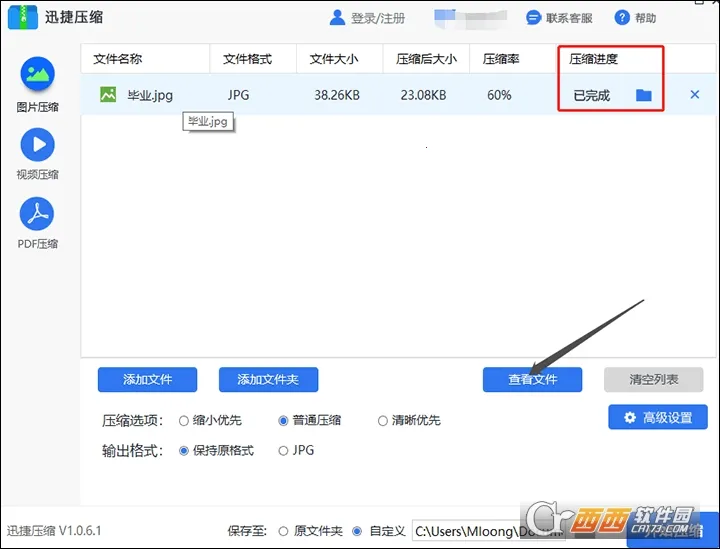Image resolution: width=720 pixels, height=549 pixels.
Task: Choose 清晰优先 compression option
Action: tap(383, 420)
